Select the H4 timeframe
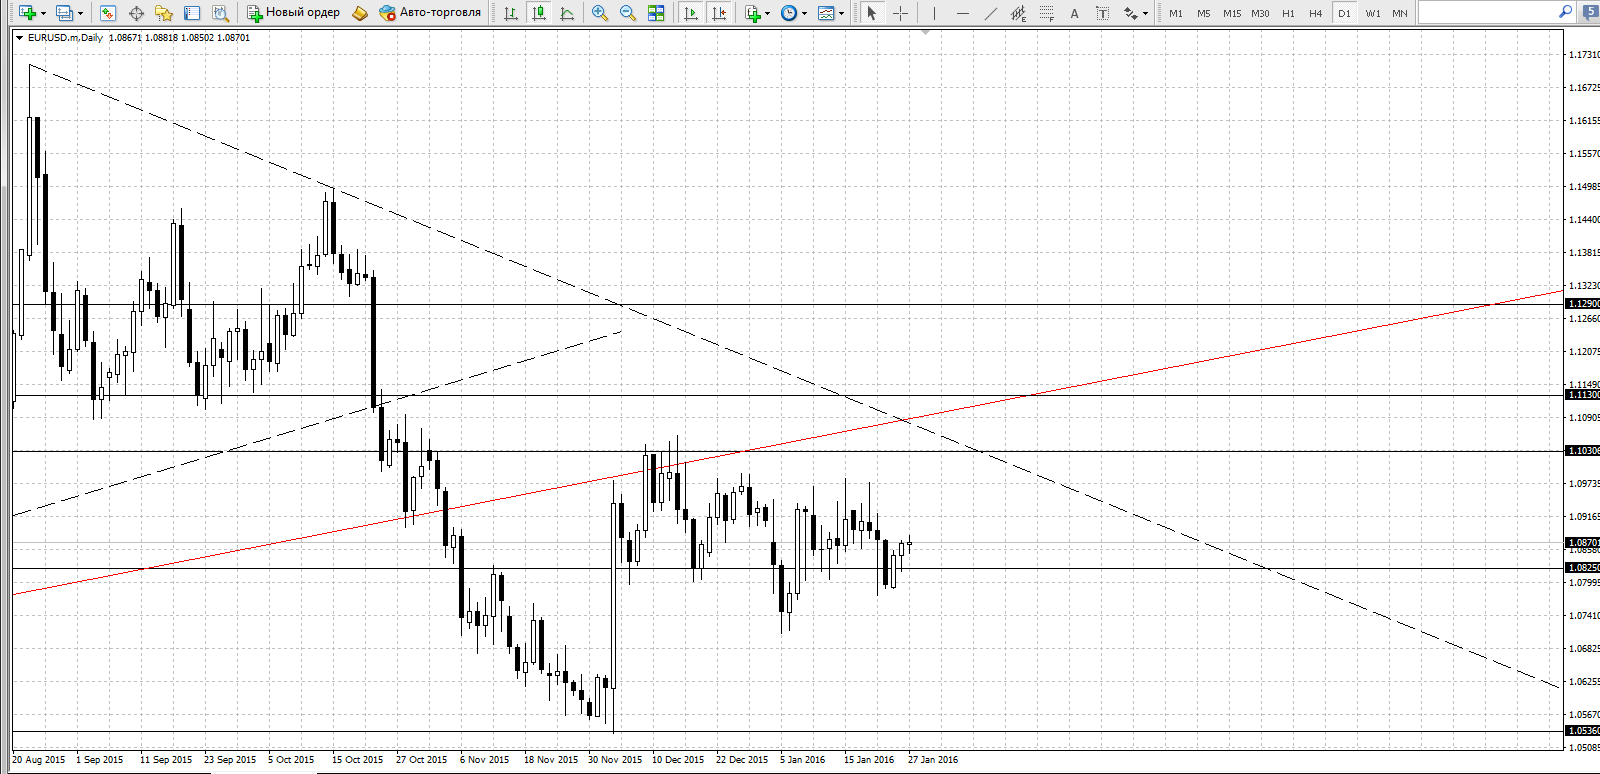 [1316, 13]
